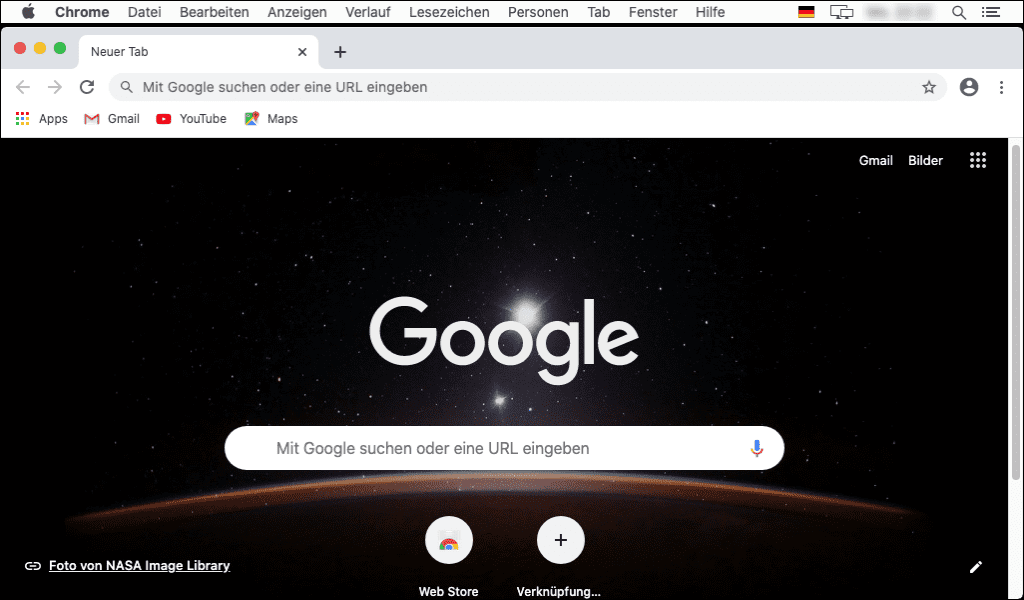Click the German flag input source icon
The width and height of the screenshot is (1024, 600).
(807, 12)
